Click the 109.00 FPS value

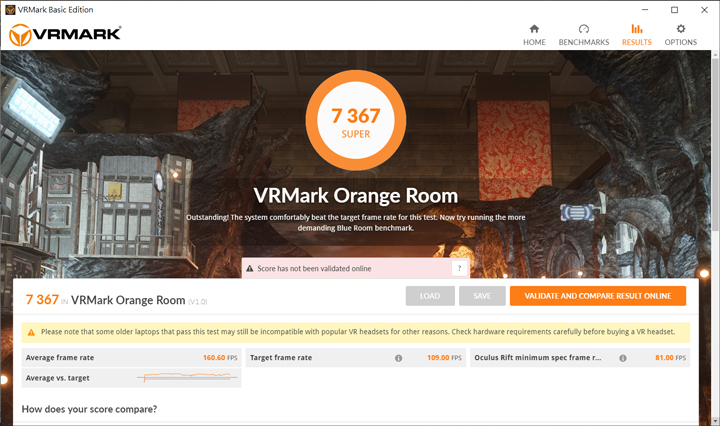pos(444,358)
